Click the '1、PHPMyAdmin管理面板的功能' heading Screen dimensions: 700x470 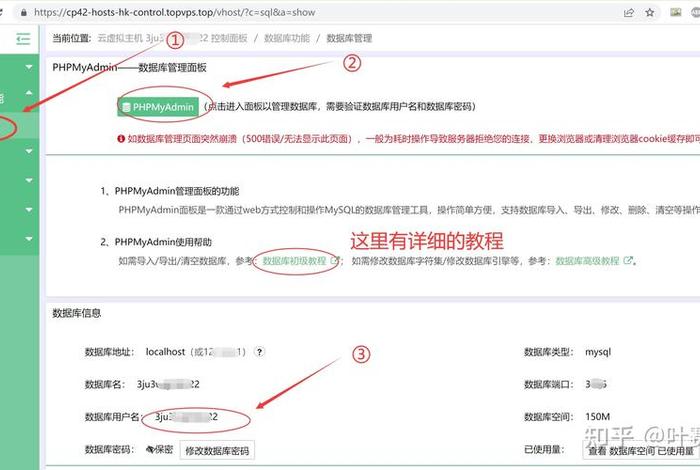(170, 191)
